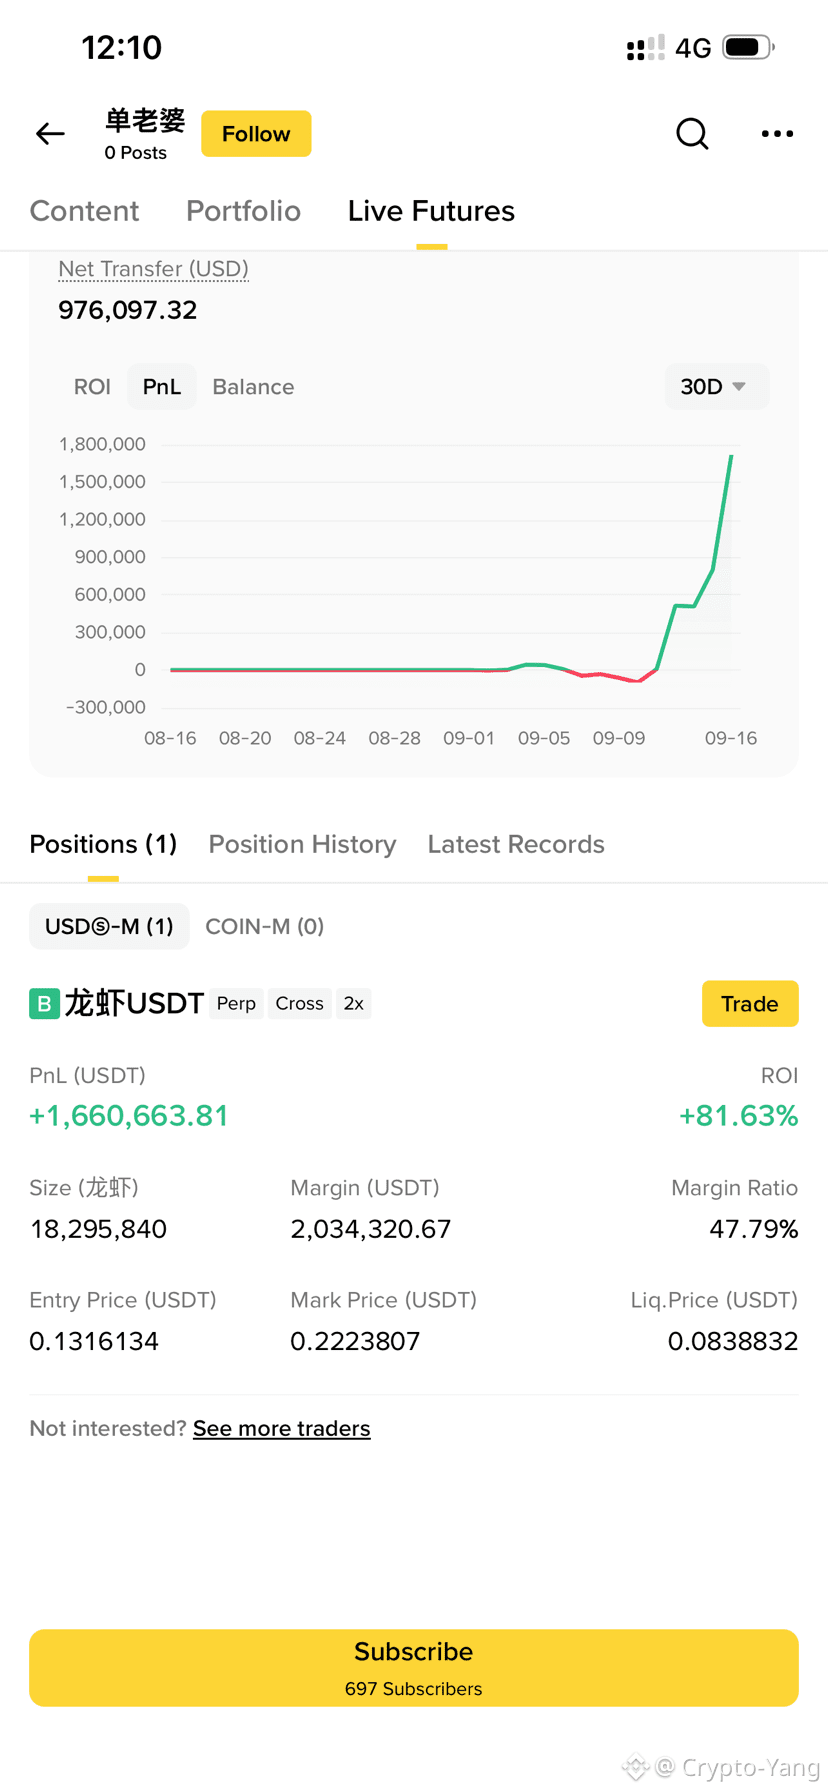Switch to the Content tab

pyautogui.click(x=84, y=211)
